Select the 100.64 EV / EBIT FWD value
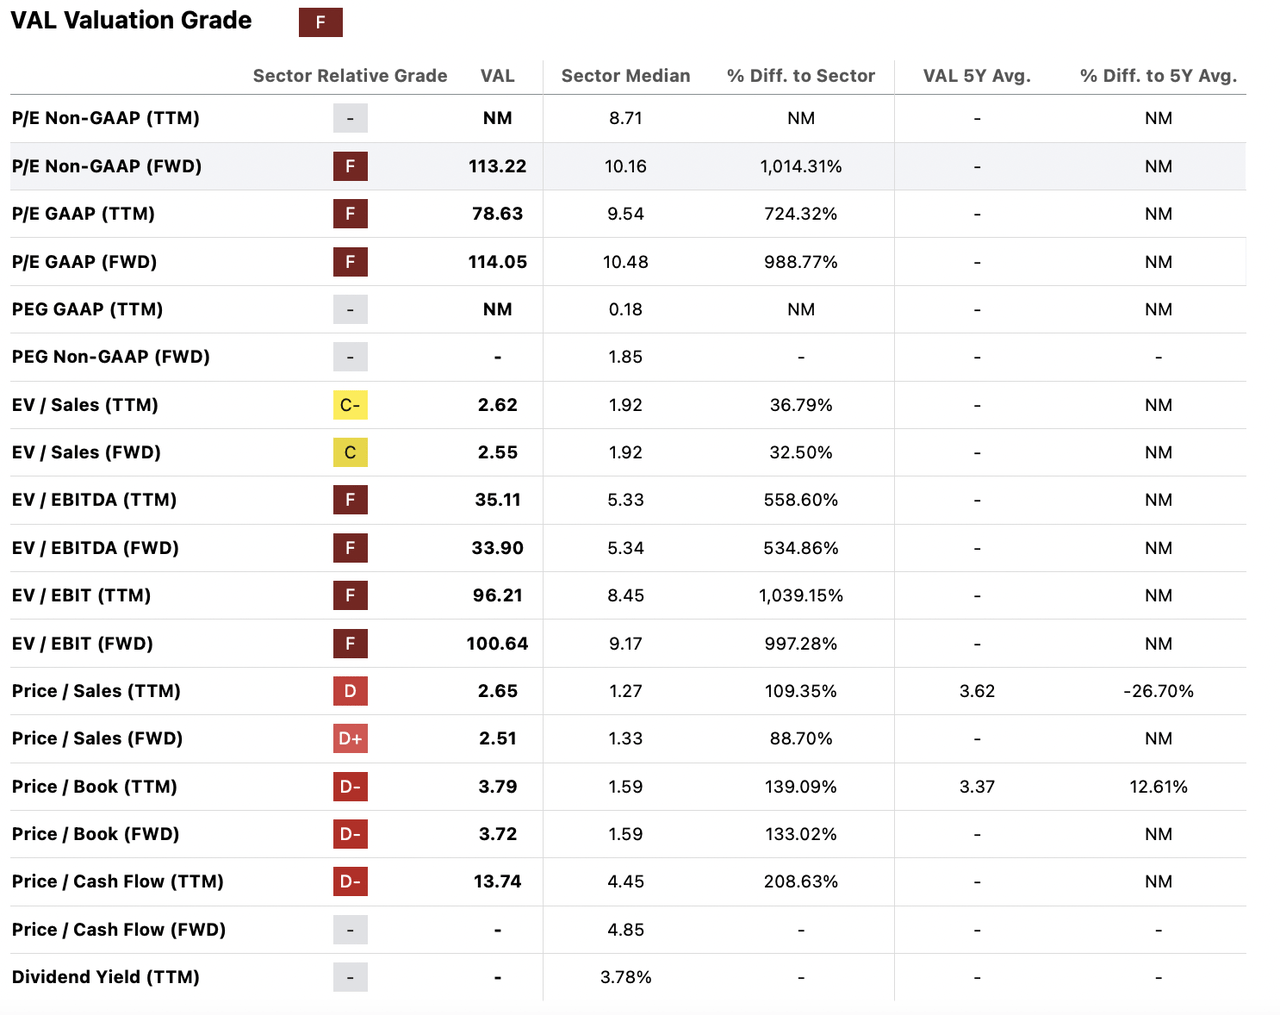This screenshot has width=1280, height=1015. pos(497,643)
